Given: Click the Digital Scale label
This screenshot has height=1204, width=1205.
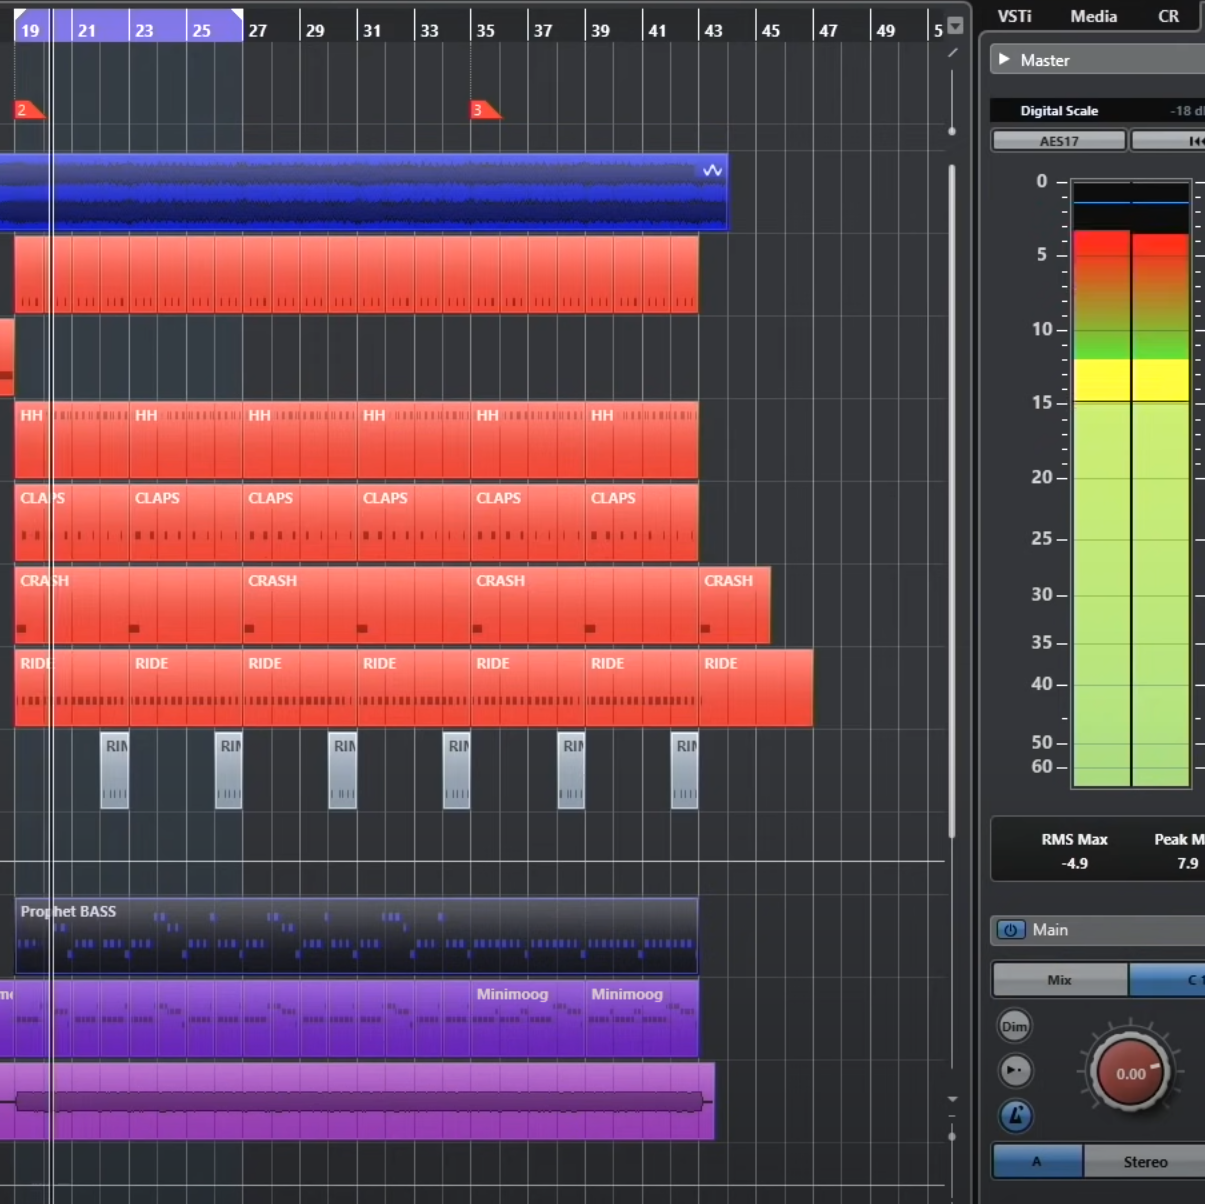Looking at the screenshot, I should (1059, 111).
